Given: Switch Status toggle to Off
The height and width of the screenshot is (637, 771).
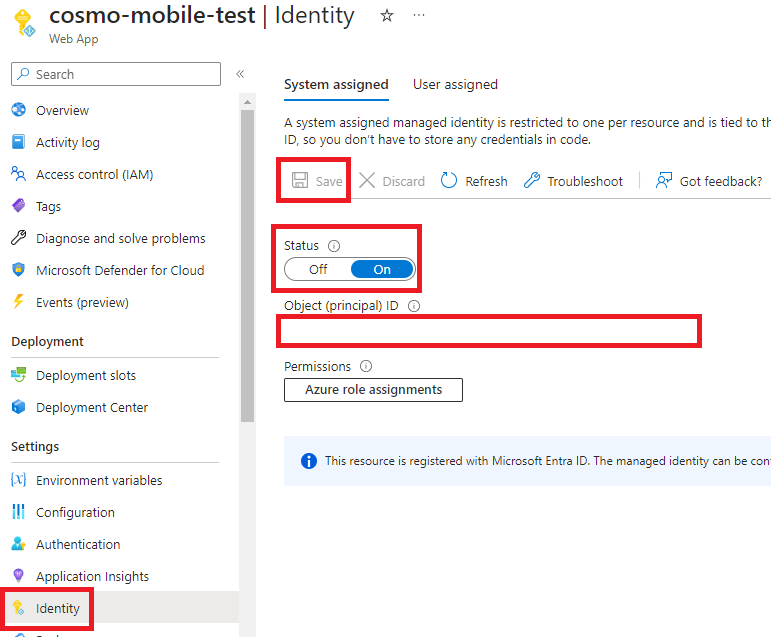Looking at the screenshot, I should click(318, 269).
